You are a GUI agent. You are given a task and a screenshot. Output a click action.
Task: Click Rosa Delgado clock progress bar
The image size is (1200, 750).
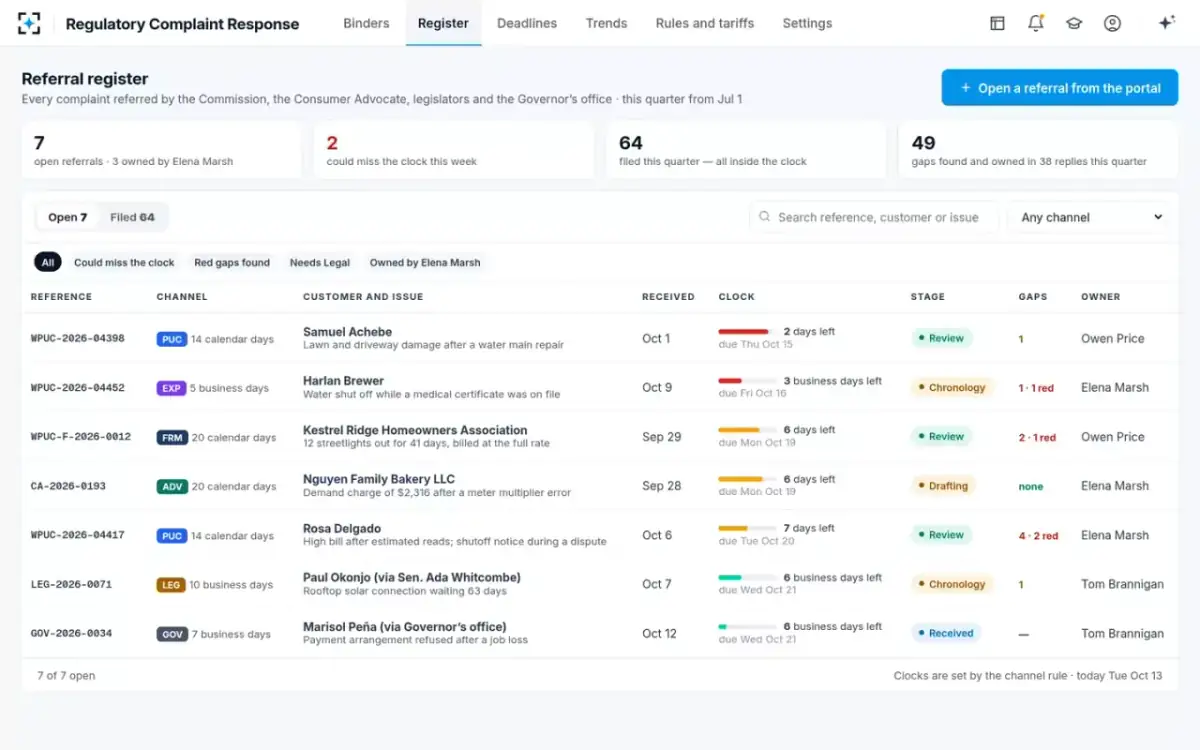(747, 529)
